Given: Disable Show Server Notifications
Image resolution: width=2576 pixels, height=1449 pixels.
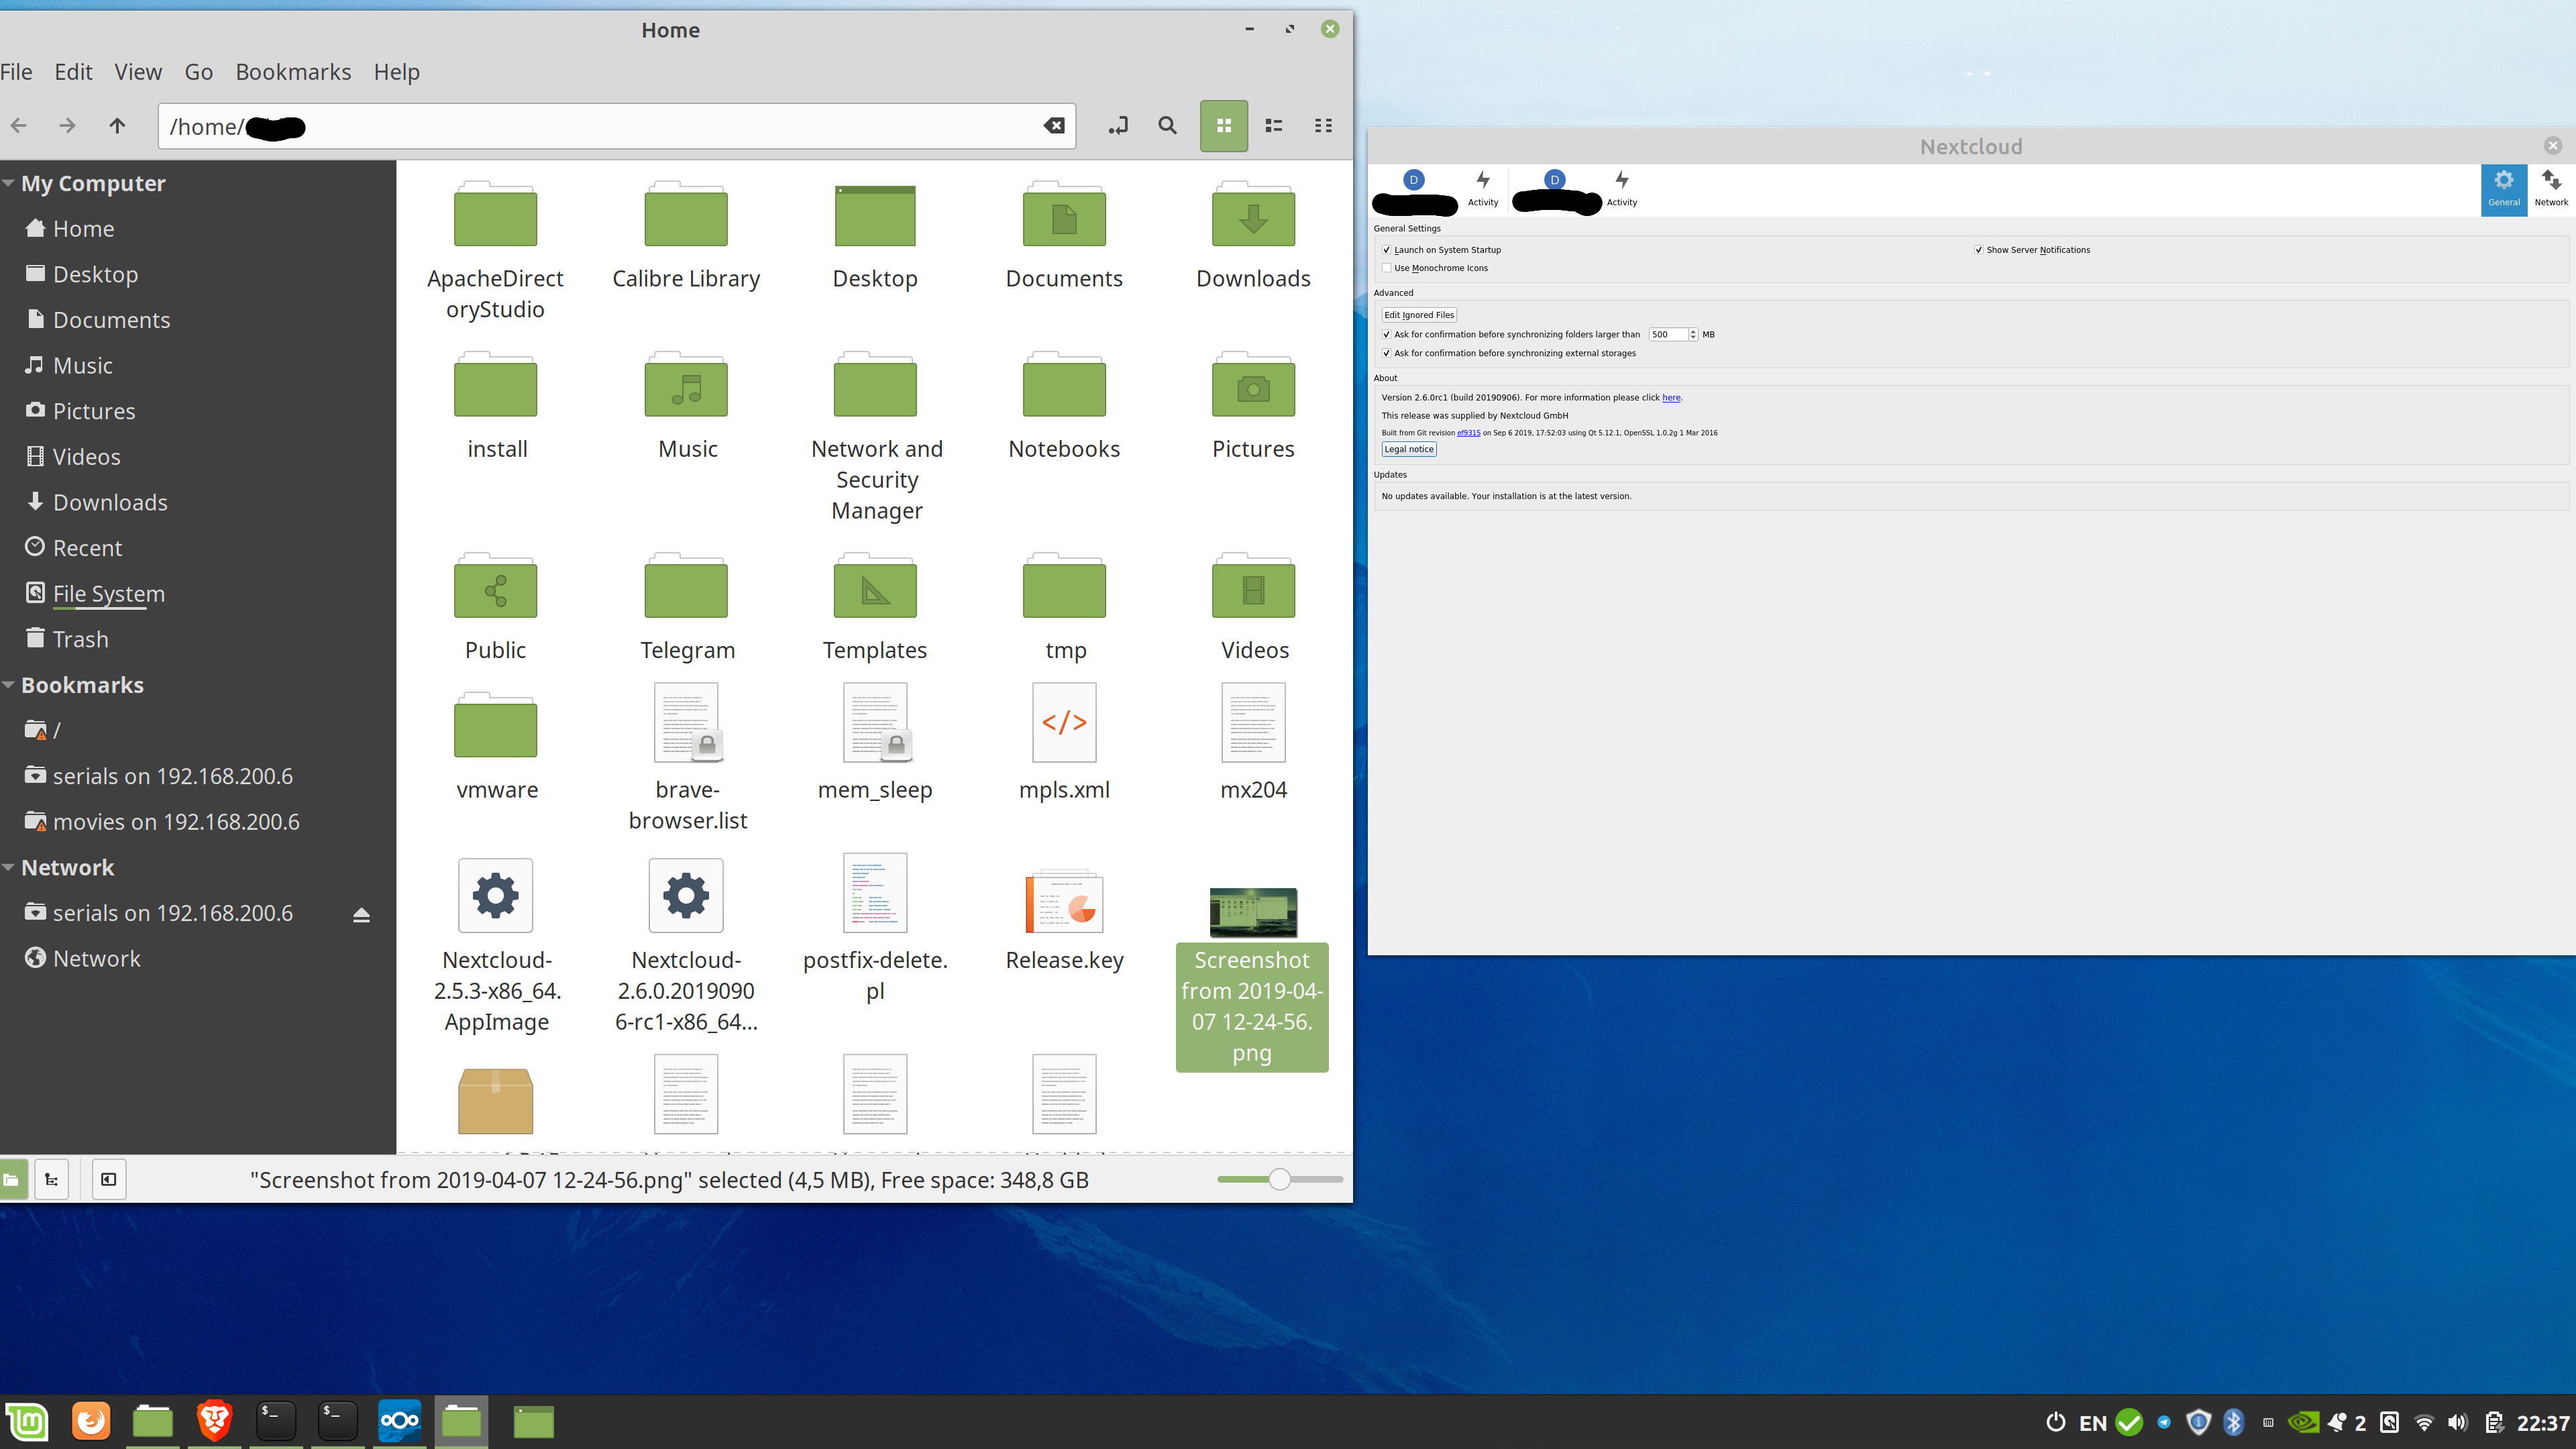Looking at the screenshot, I should (1979, 250).
